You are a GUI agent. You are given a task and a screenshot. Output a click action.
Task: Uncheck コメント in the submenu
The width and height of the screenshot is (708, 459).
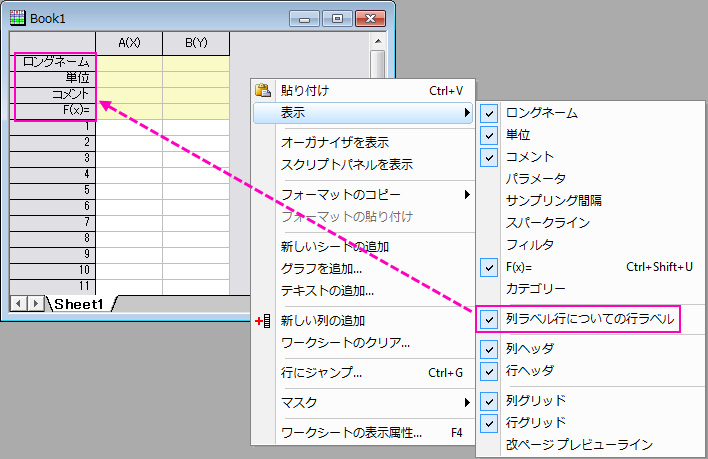[x=591, y=157]
